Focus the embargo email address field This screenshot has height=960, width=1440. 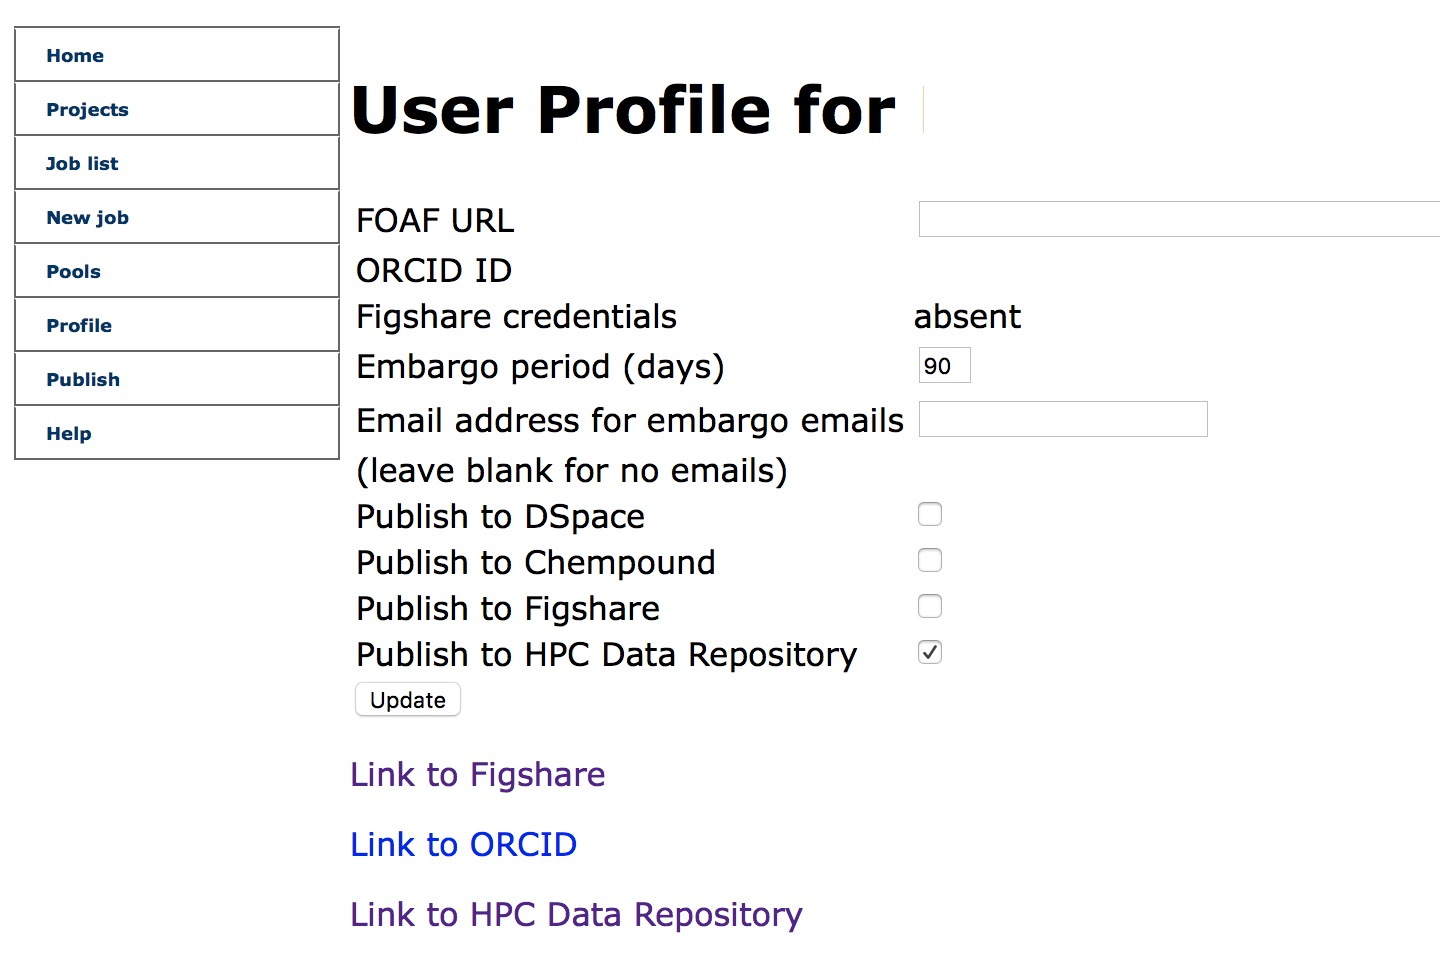tap(1062, 420)
